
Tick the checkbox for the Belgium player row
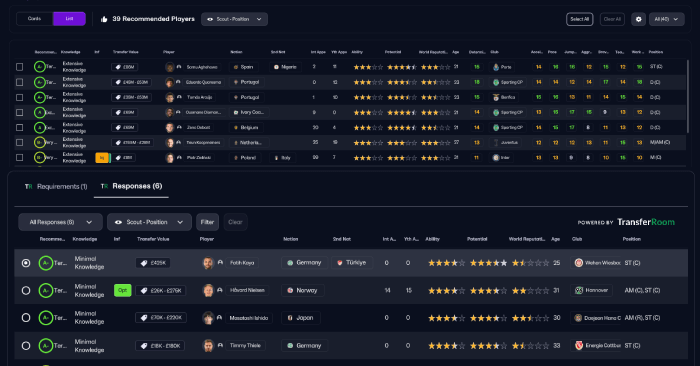pyautogui.click(x=20, y=128)
